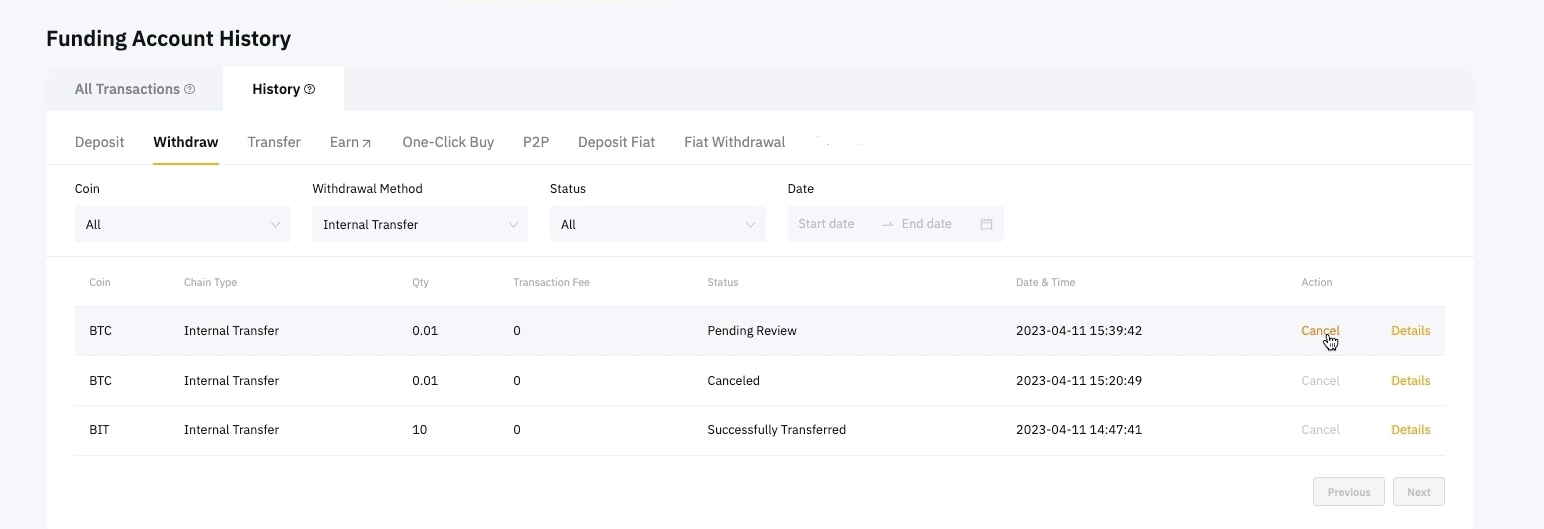Image resolution: width=1544 pixels, height=529 pixels.
Task: Click help icon next to History tab
Action: pyautogui.click(x=310, y=90)
